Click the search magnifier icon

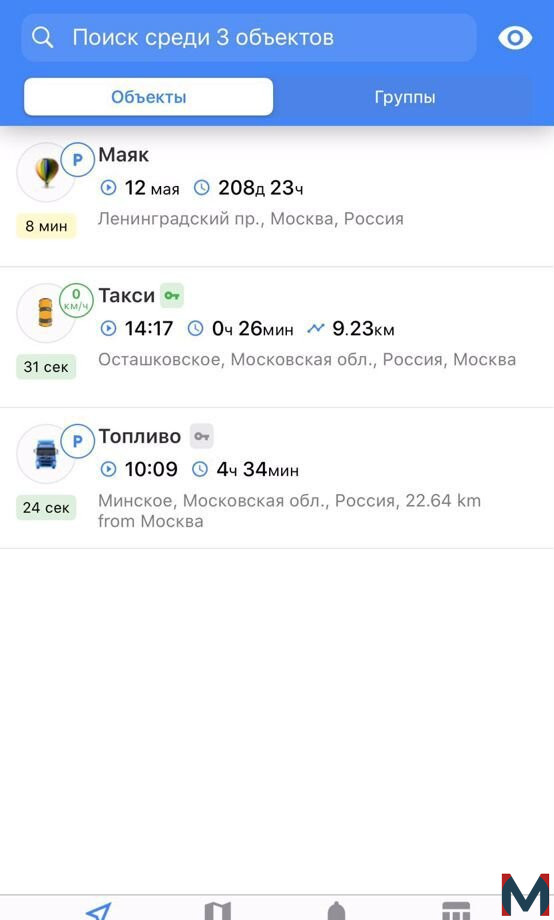click(x=42, y=38)
